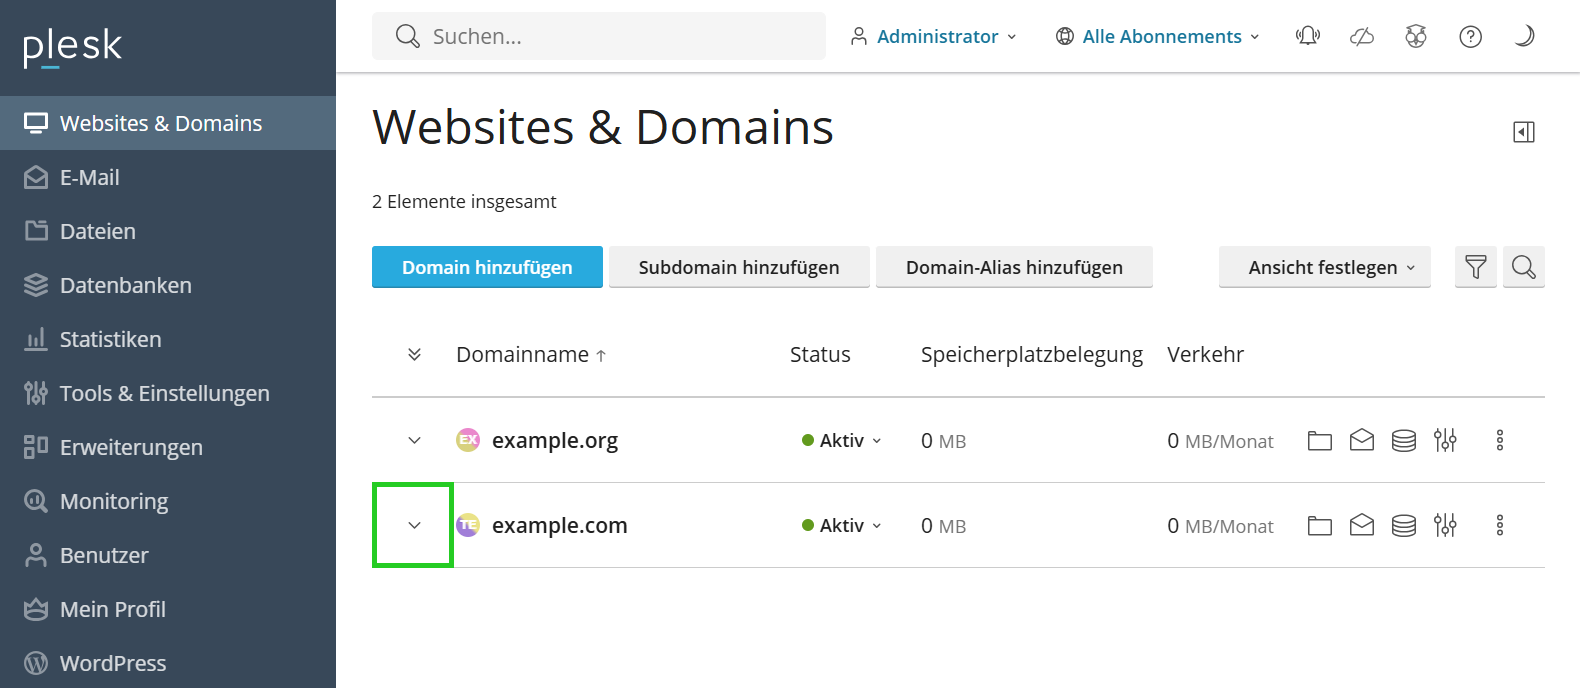Click 0 MB/Monat traffic for example.com
1580x688 pixels.
(x=1220, y=526)
